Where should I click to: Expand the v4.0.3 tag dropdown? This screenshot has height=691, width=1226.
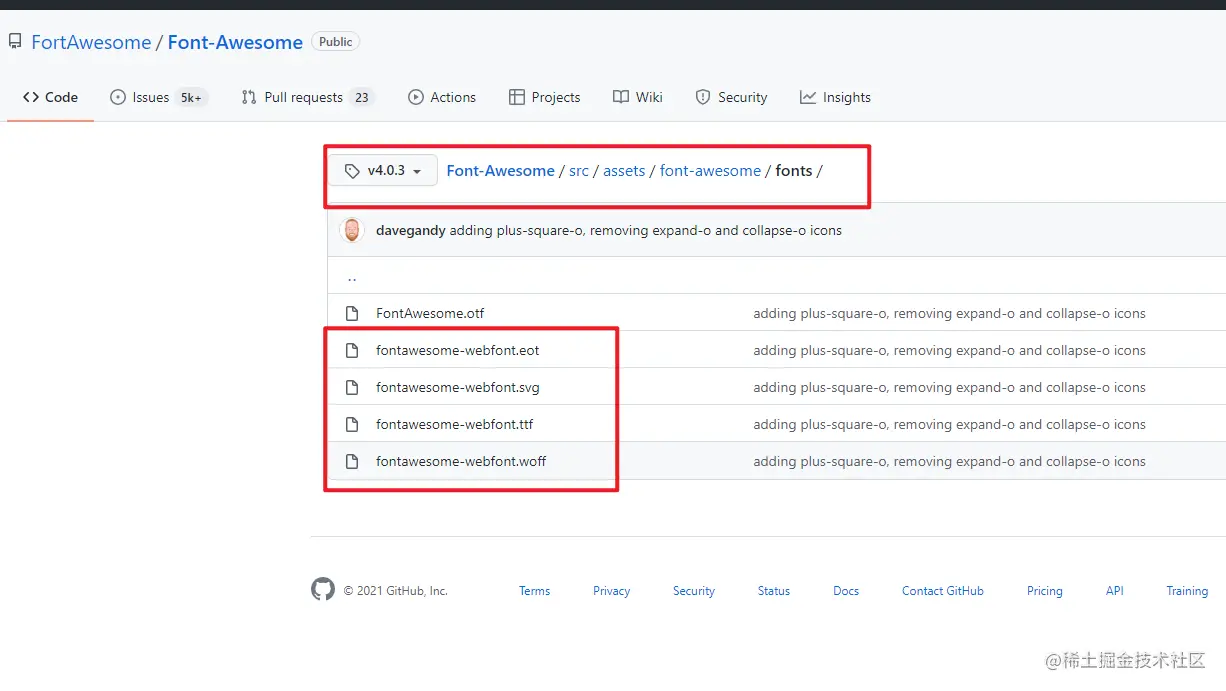click(383, 171)
